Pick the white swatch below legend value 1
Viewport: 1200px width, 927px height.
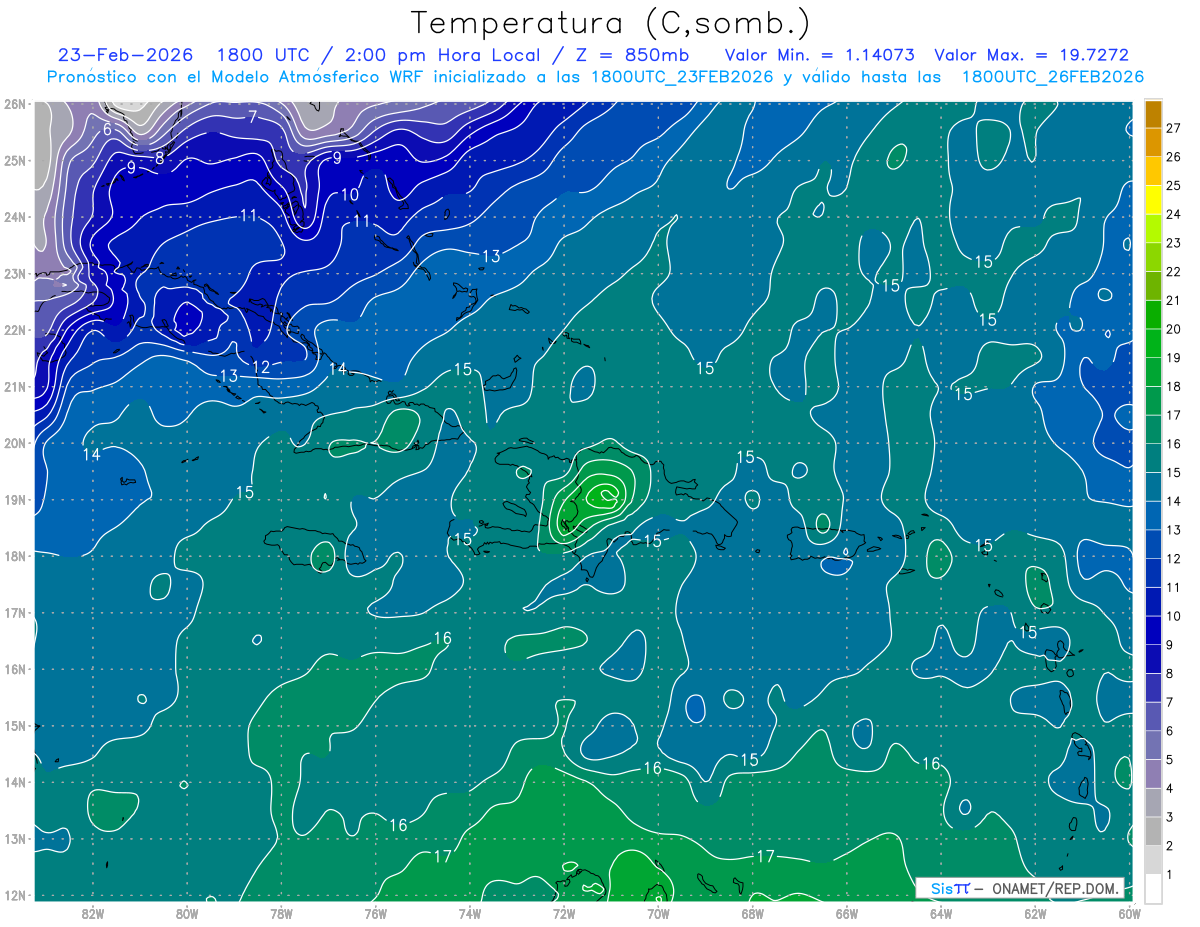(x=1153, y=888)
